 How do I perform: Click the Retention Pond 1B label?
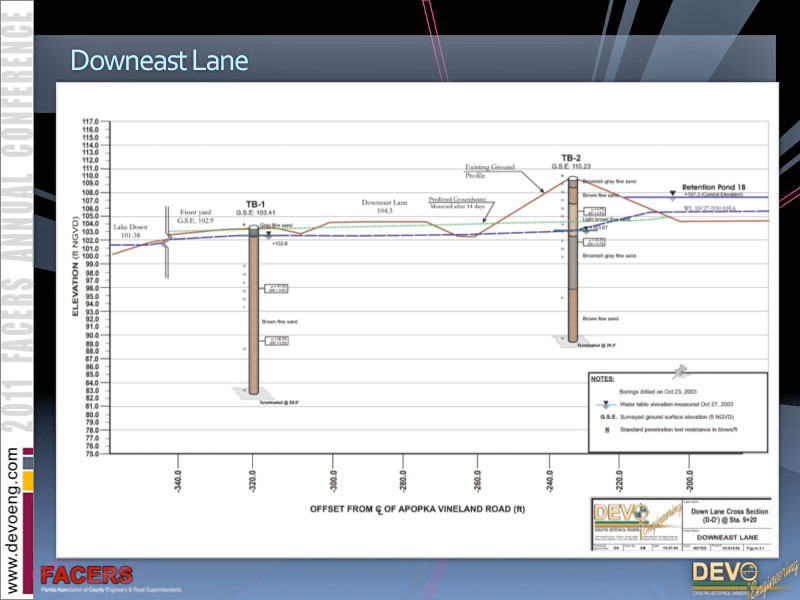[x=715, y=187]
